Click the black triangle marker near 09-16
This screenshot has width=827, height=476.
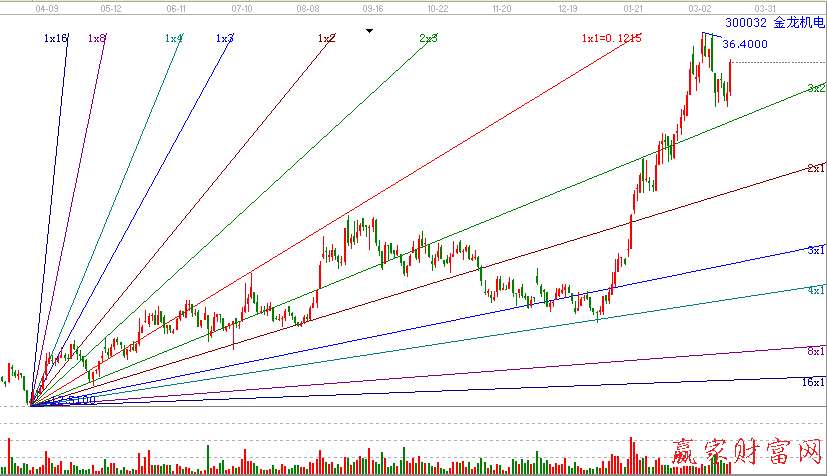pos(370,31)
